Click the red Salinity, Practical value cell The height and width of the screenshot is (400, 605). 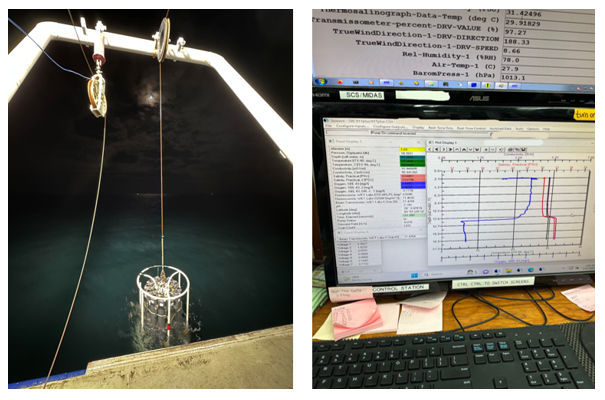pyautogui.click(x=413, y=176)
